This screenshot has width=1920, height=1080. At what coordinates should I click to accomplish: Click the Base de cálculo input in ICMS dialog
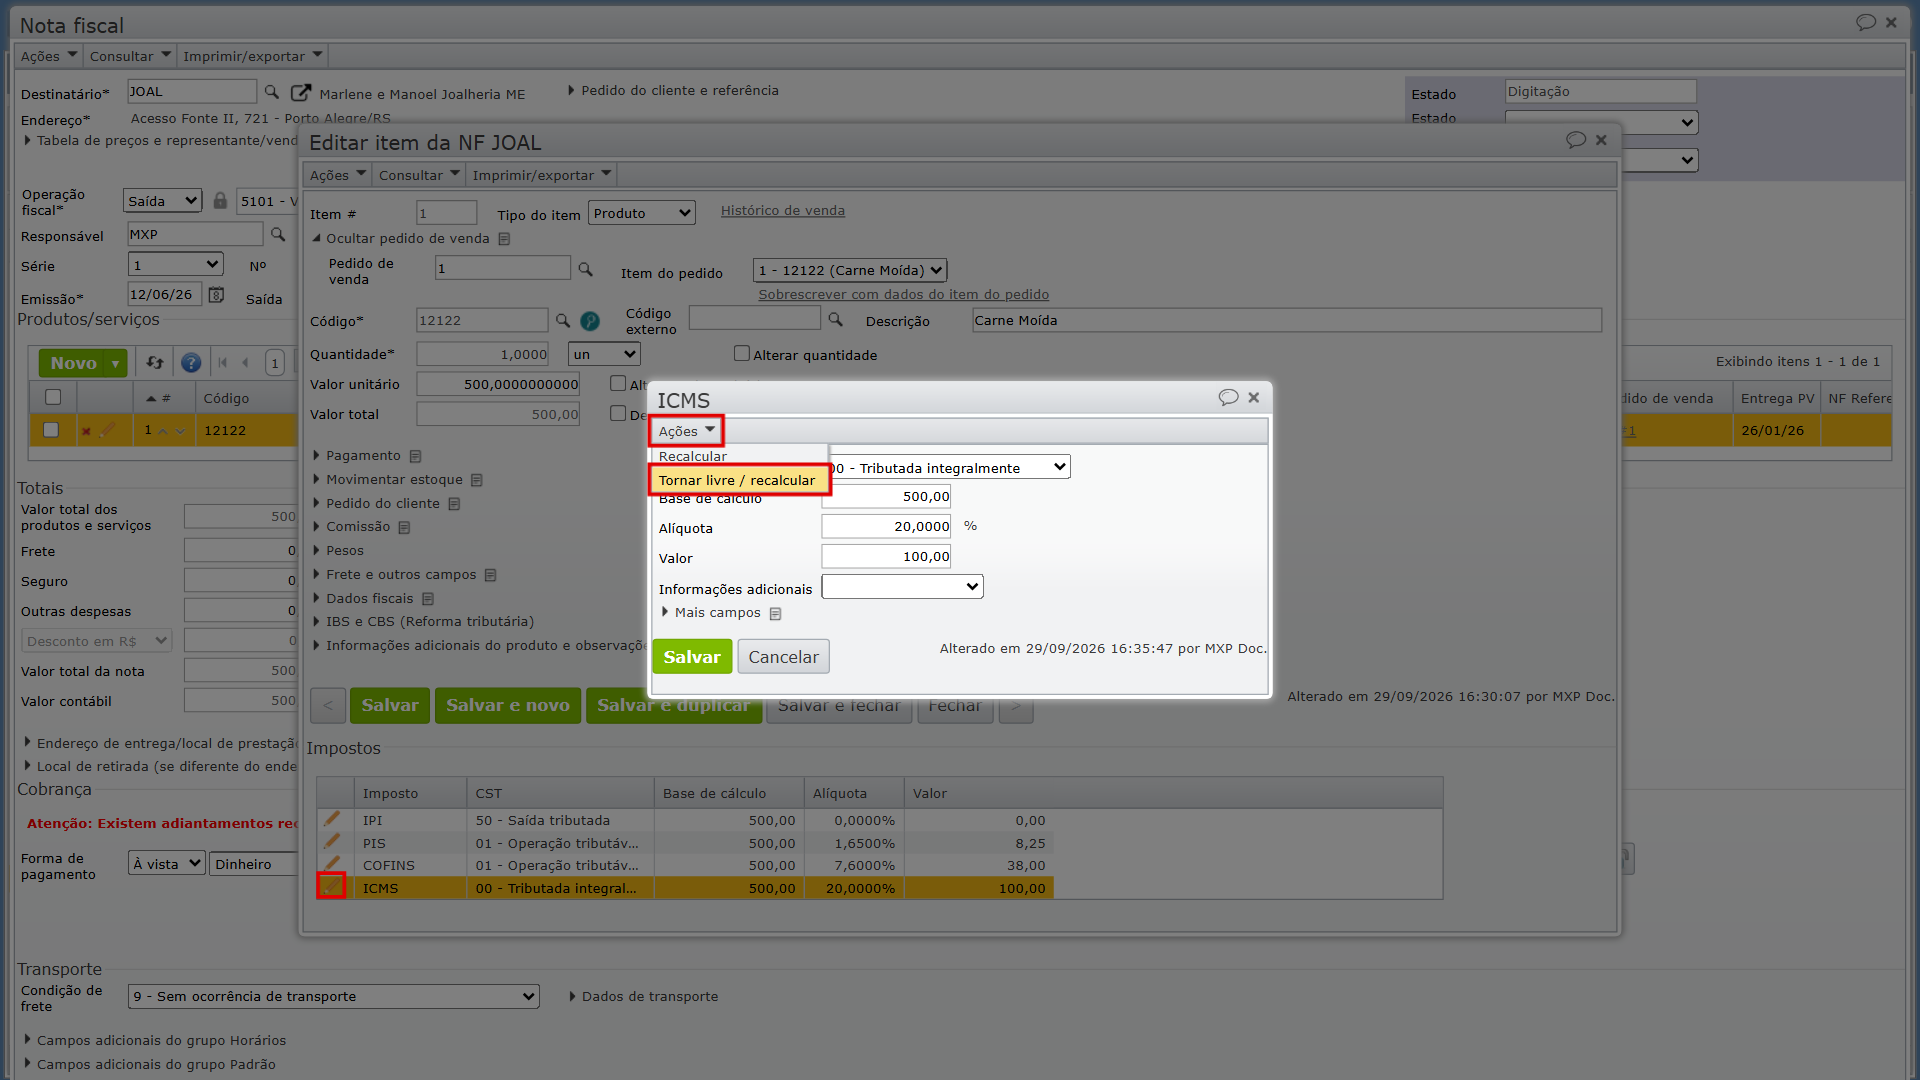pos(886,496)
